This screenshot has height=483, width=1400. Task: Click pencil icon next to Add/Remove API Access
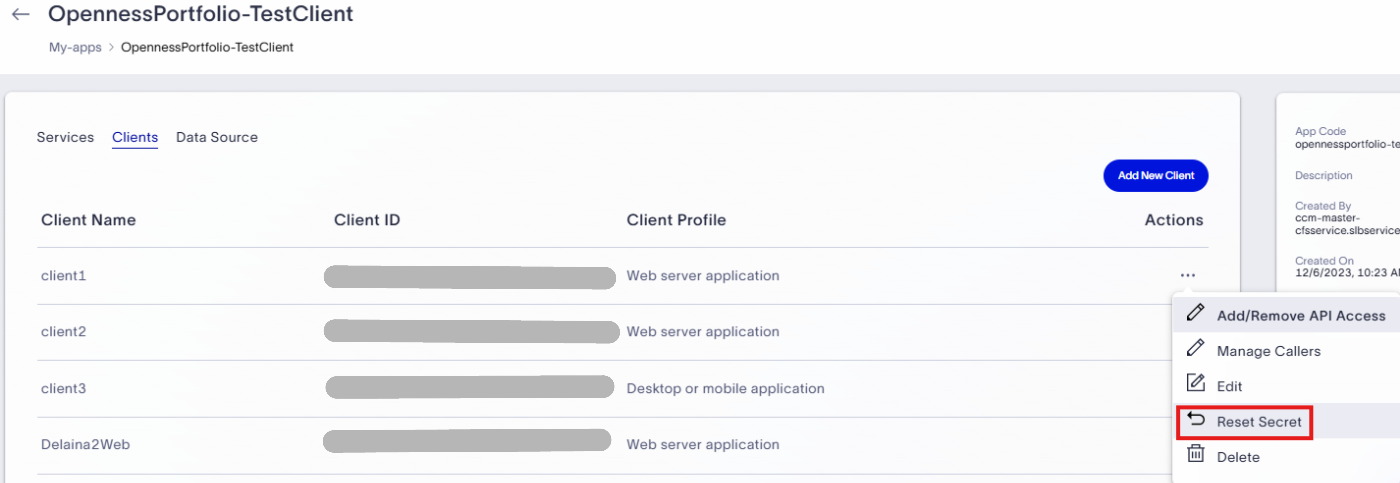click(x=1195, y=313)
